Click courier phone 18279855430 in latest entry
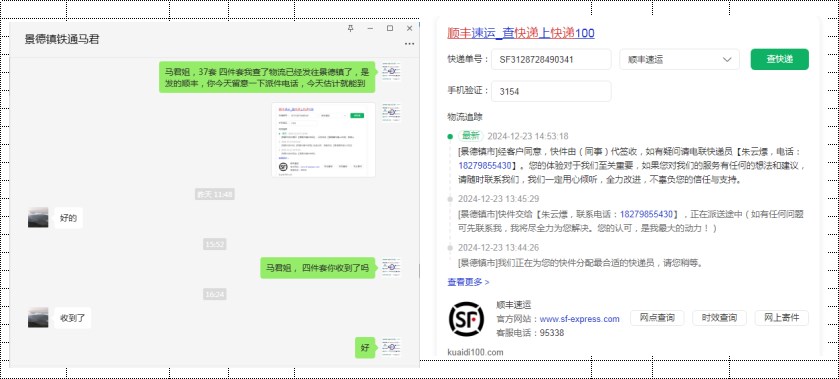 tap(485, 165)
